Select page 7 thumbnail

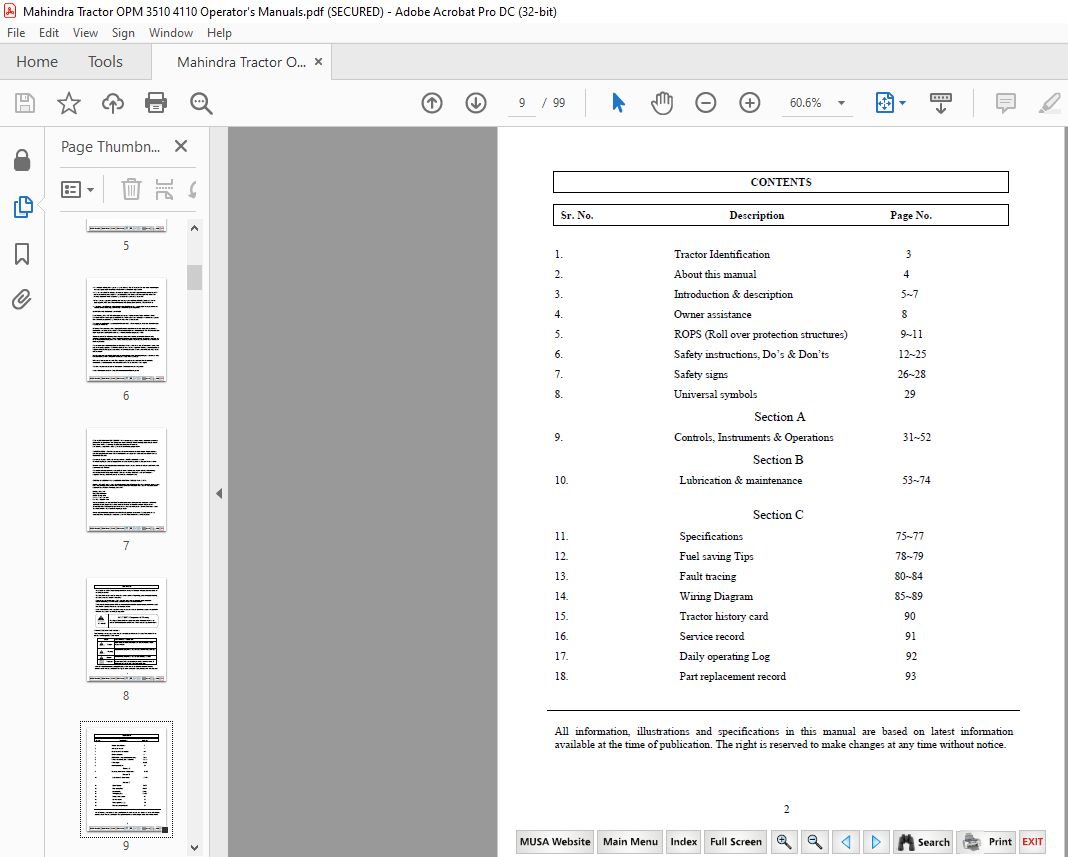point(126,480)
